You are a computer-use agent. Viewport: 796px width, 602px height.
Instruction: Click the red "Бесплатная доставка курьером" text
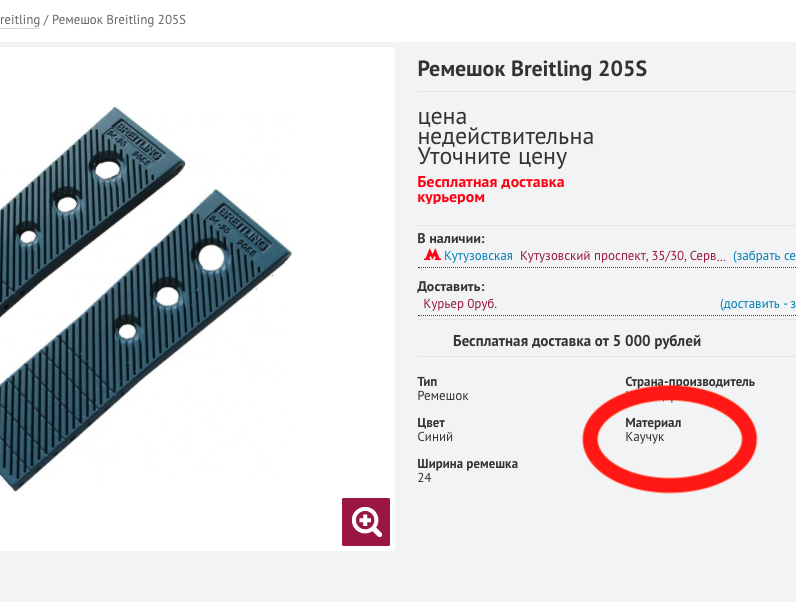(490, 190)
